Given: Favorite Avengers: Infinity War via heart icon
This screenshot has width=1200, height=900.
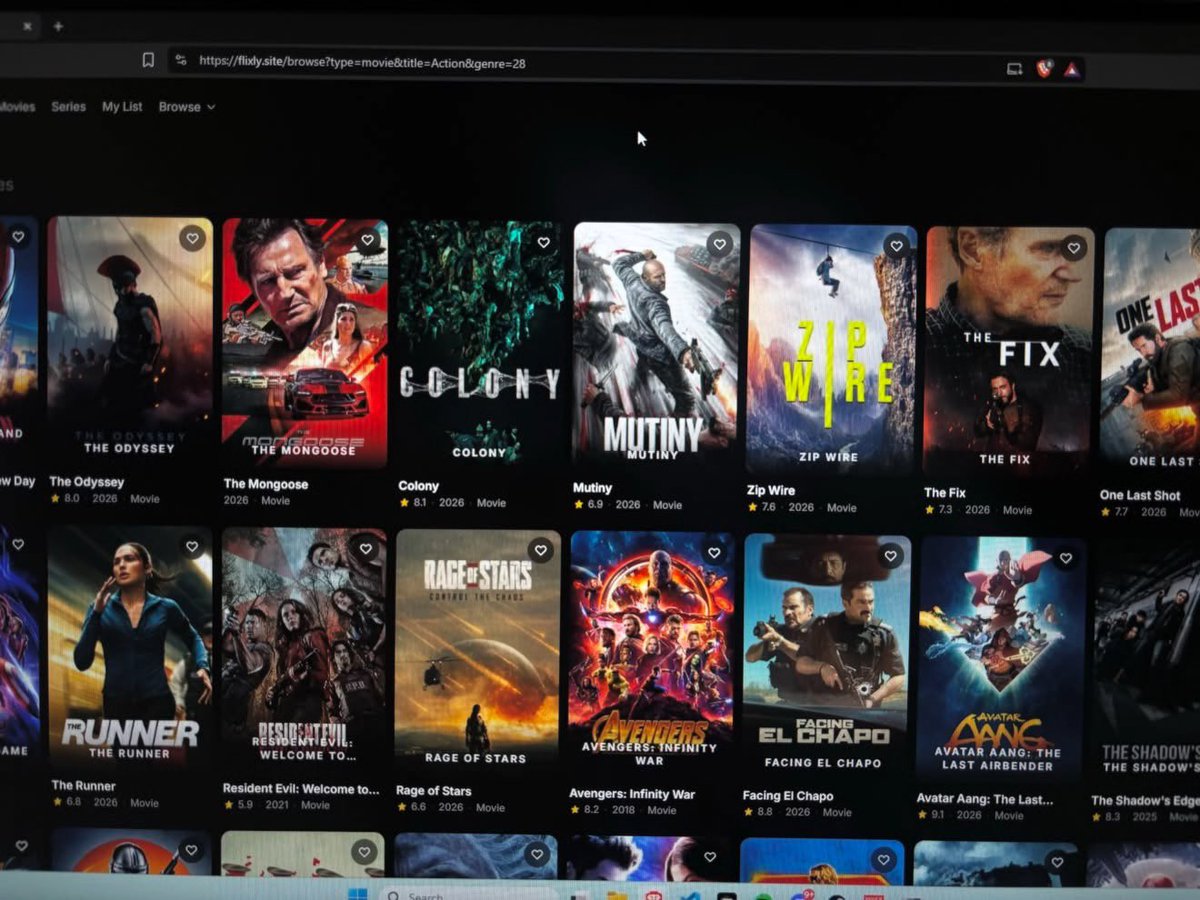Looking at the screenshot, I should (x=714, y=552).
